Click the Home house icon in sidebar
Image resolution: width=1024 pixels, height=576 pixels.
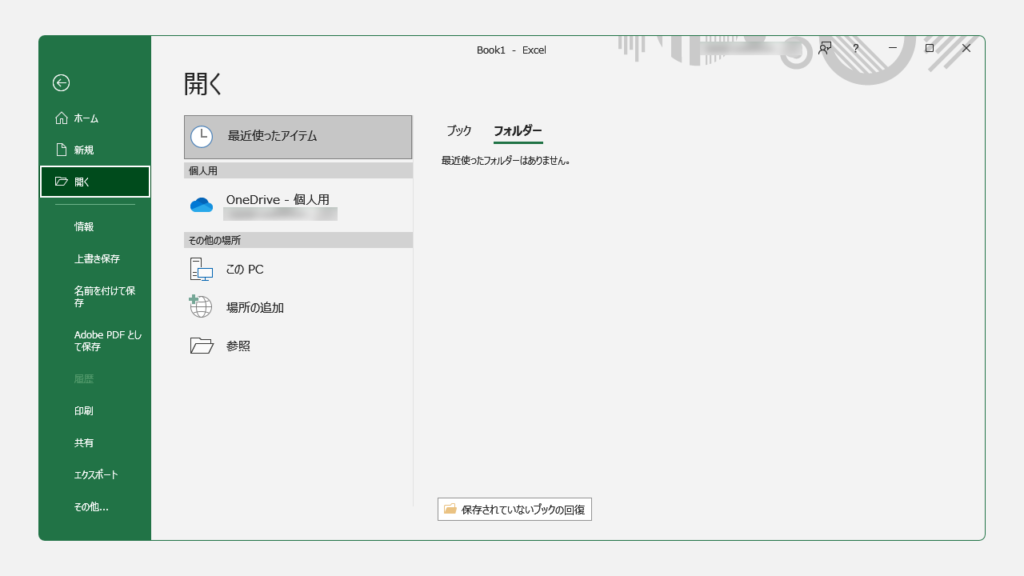(61, 118)
